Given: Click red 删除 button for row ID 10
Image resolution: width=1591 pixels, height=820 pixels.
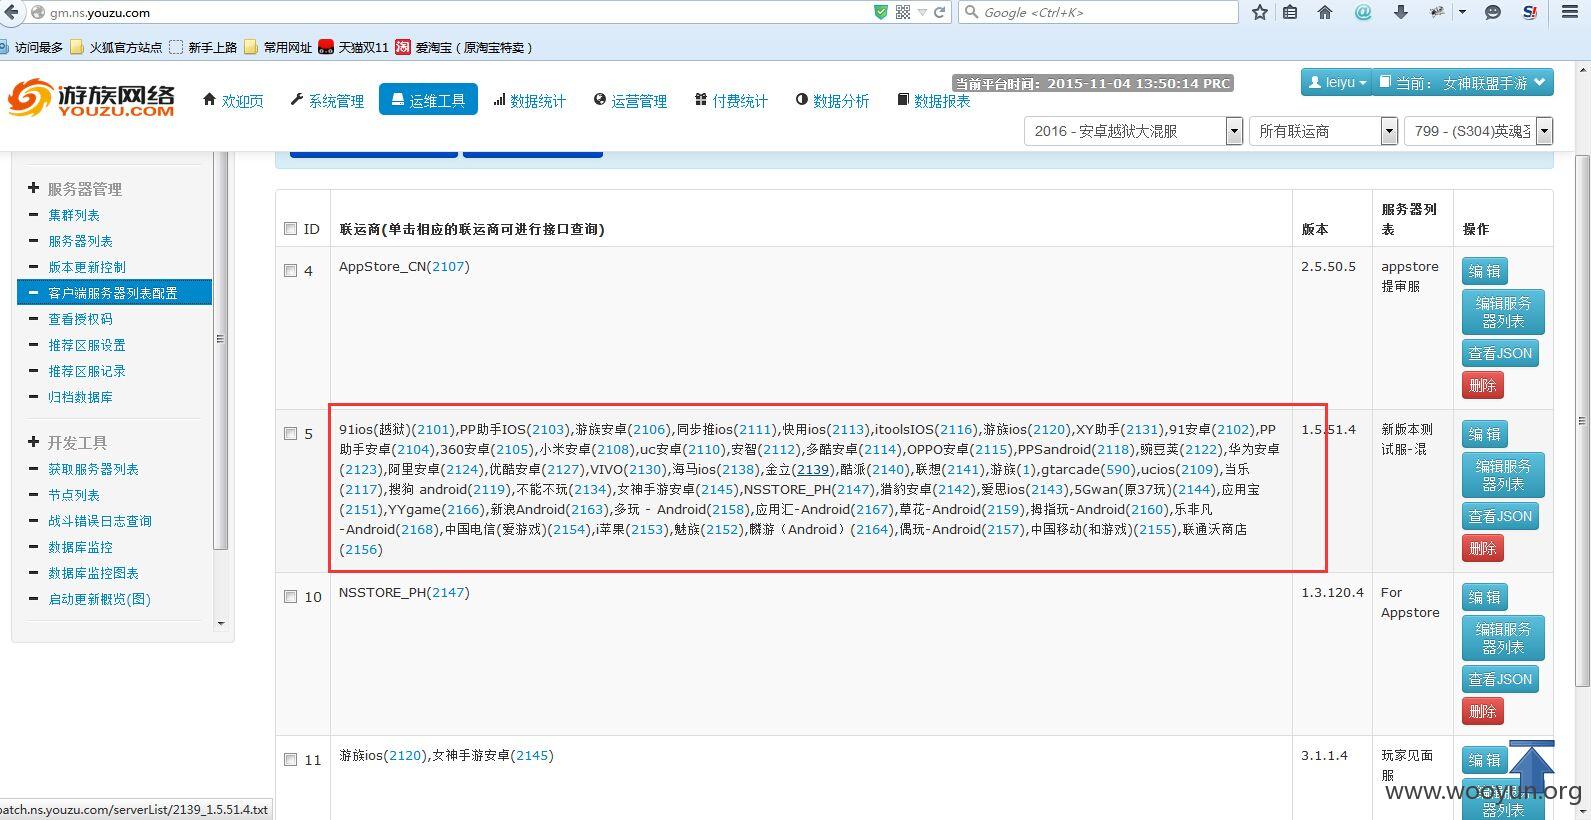Looking at the screenshot, I should tap(1483, 711).
